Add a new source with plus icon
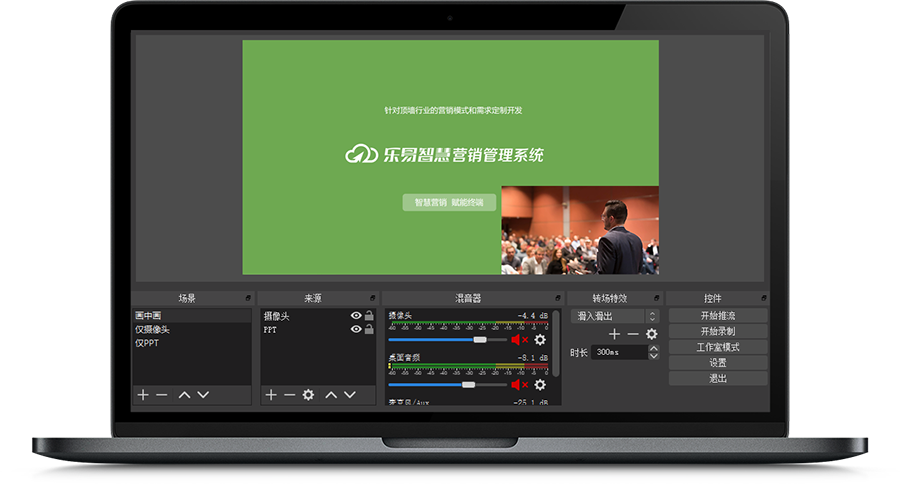This screenshot has width=900, height=487. click(x=271, y=395)
